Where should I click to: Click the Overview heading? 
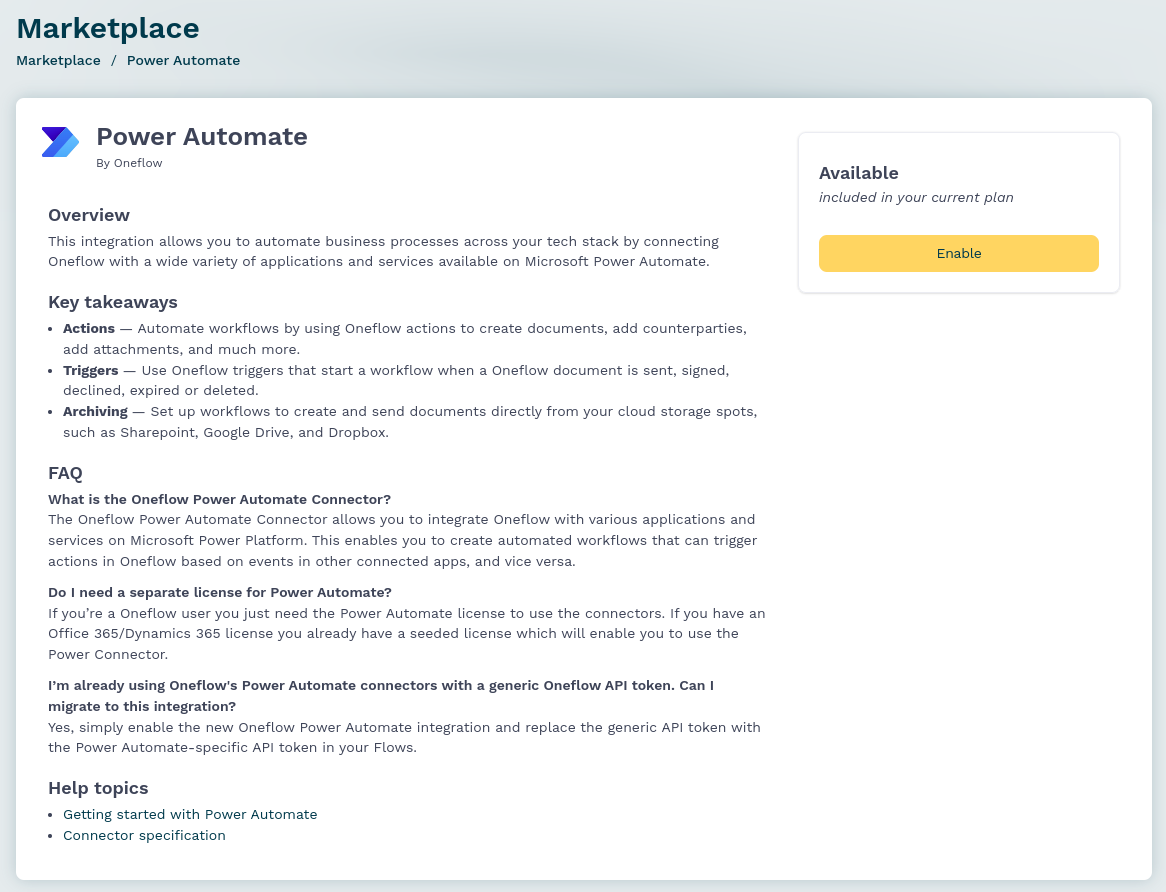(89, 215)
